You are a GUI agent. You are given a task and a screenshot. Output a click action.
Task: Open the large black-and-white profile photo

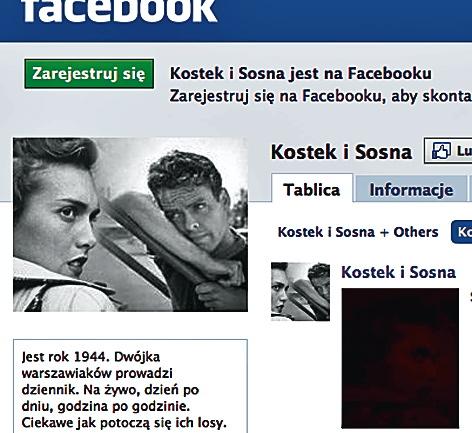pyautogui.click(x=130, y=225)
